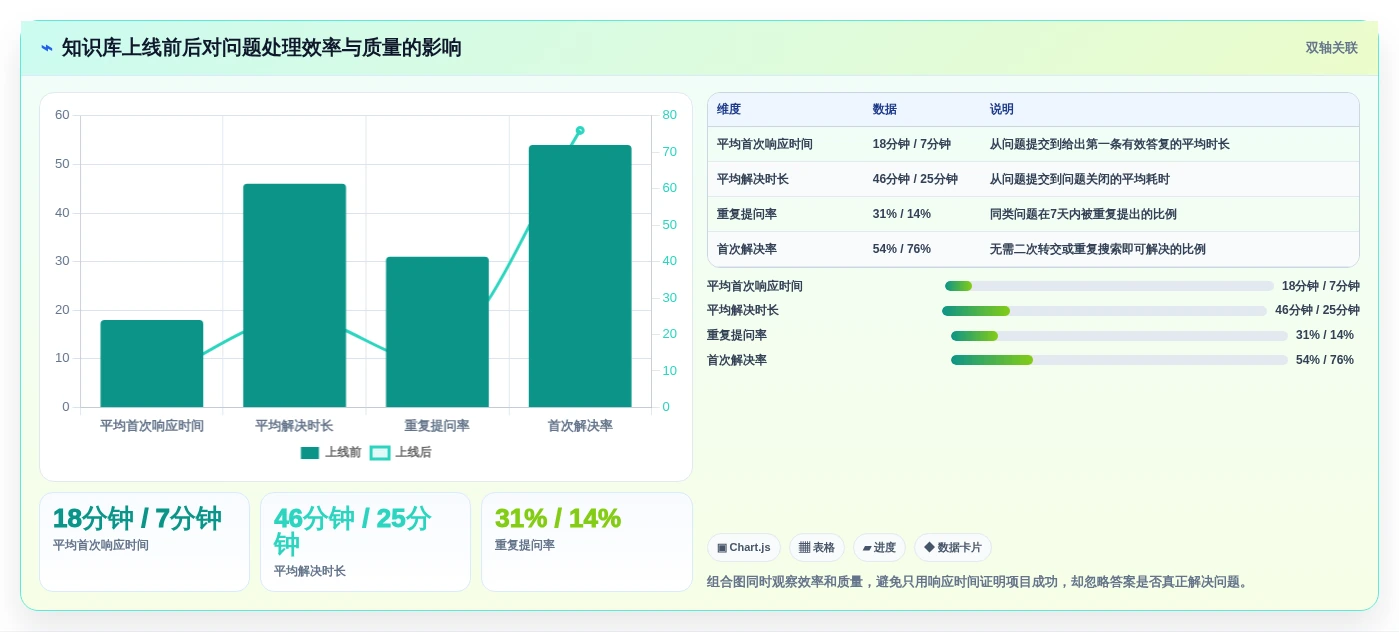Screen dimensions: 1399x632
Task: Click the 平均首次响应时间 bar in chart
Action: (152, 363)
